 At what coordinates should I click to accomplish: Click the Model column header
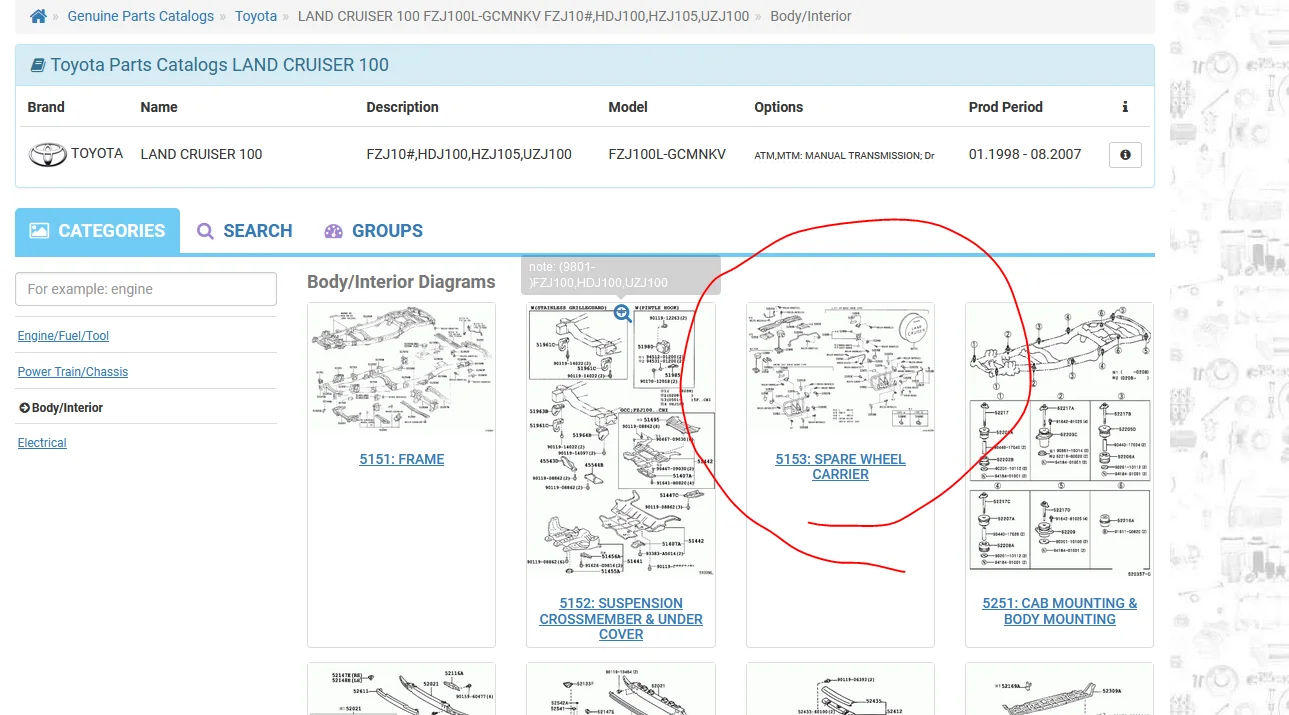[x=628, y=107]
